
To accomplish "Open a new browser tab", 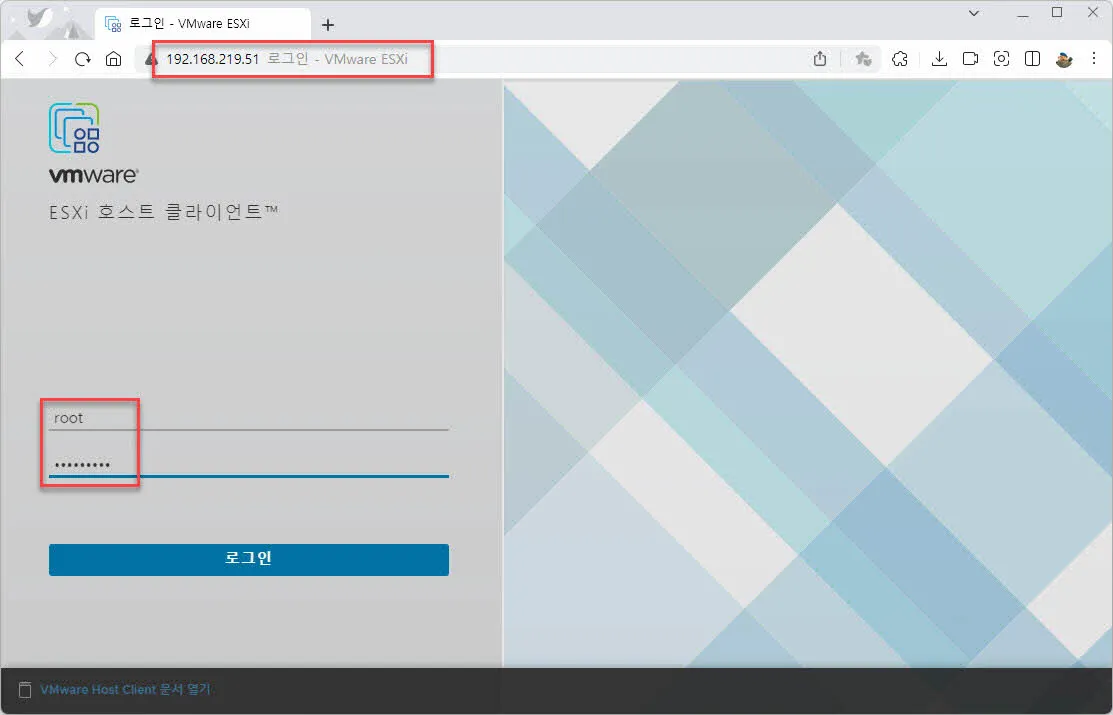I will point(328,22).
